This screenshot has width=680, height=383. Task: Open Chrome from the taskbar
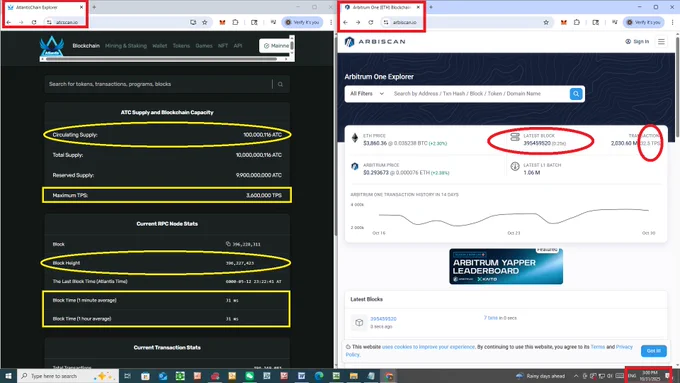389,376
